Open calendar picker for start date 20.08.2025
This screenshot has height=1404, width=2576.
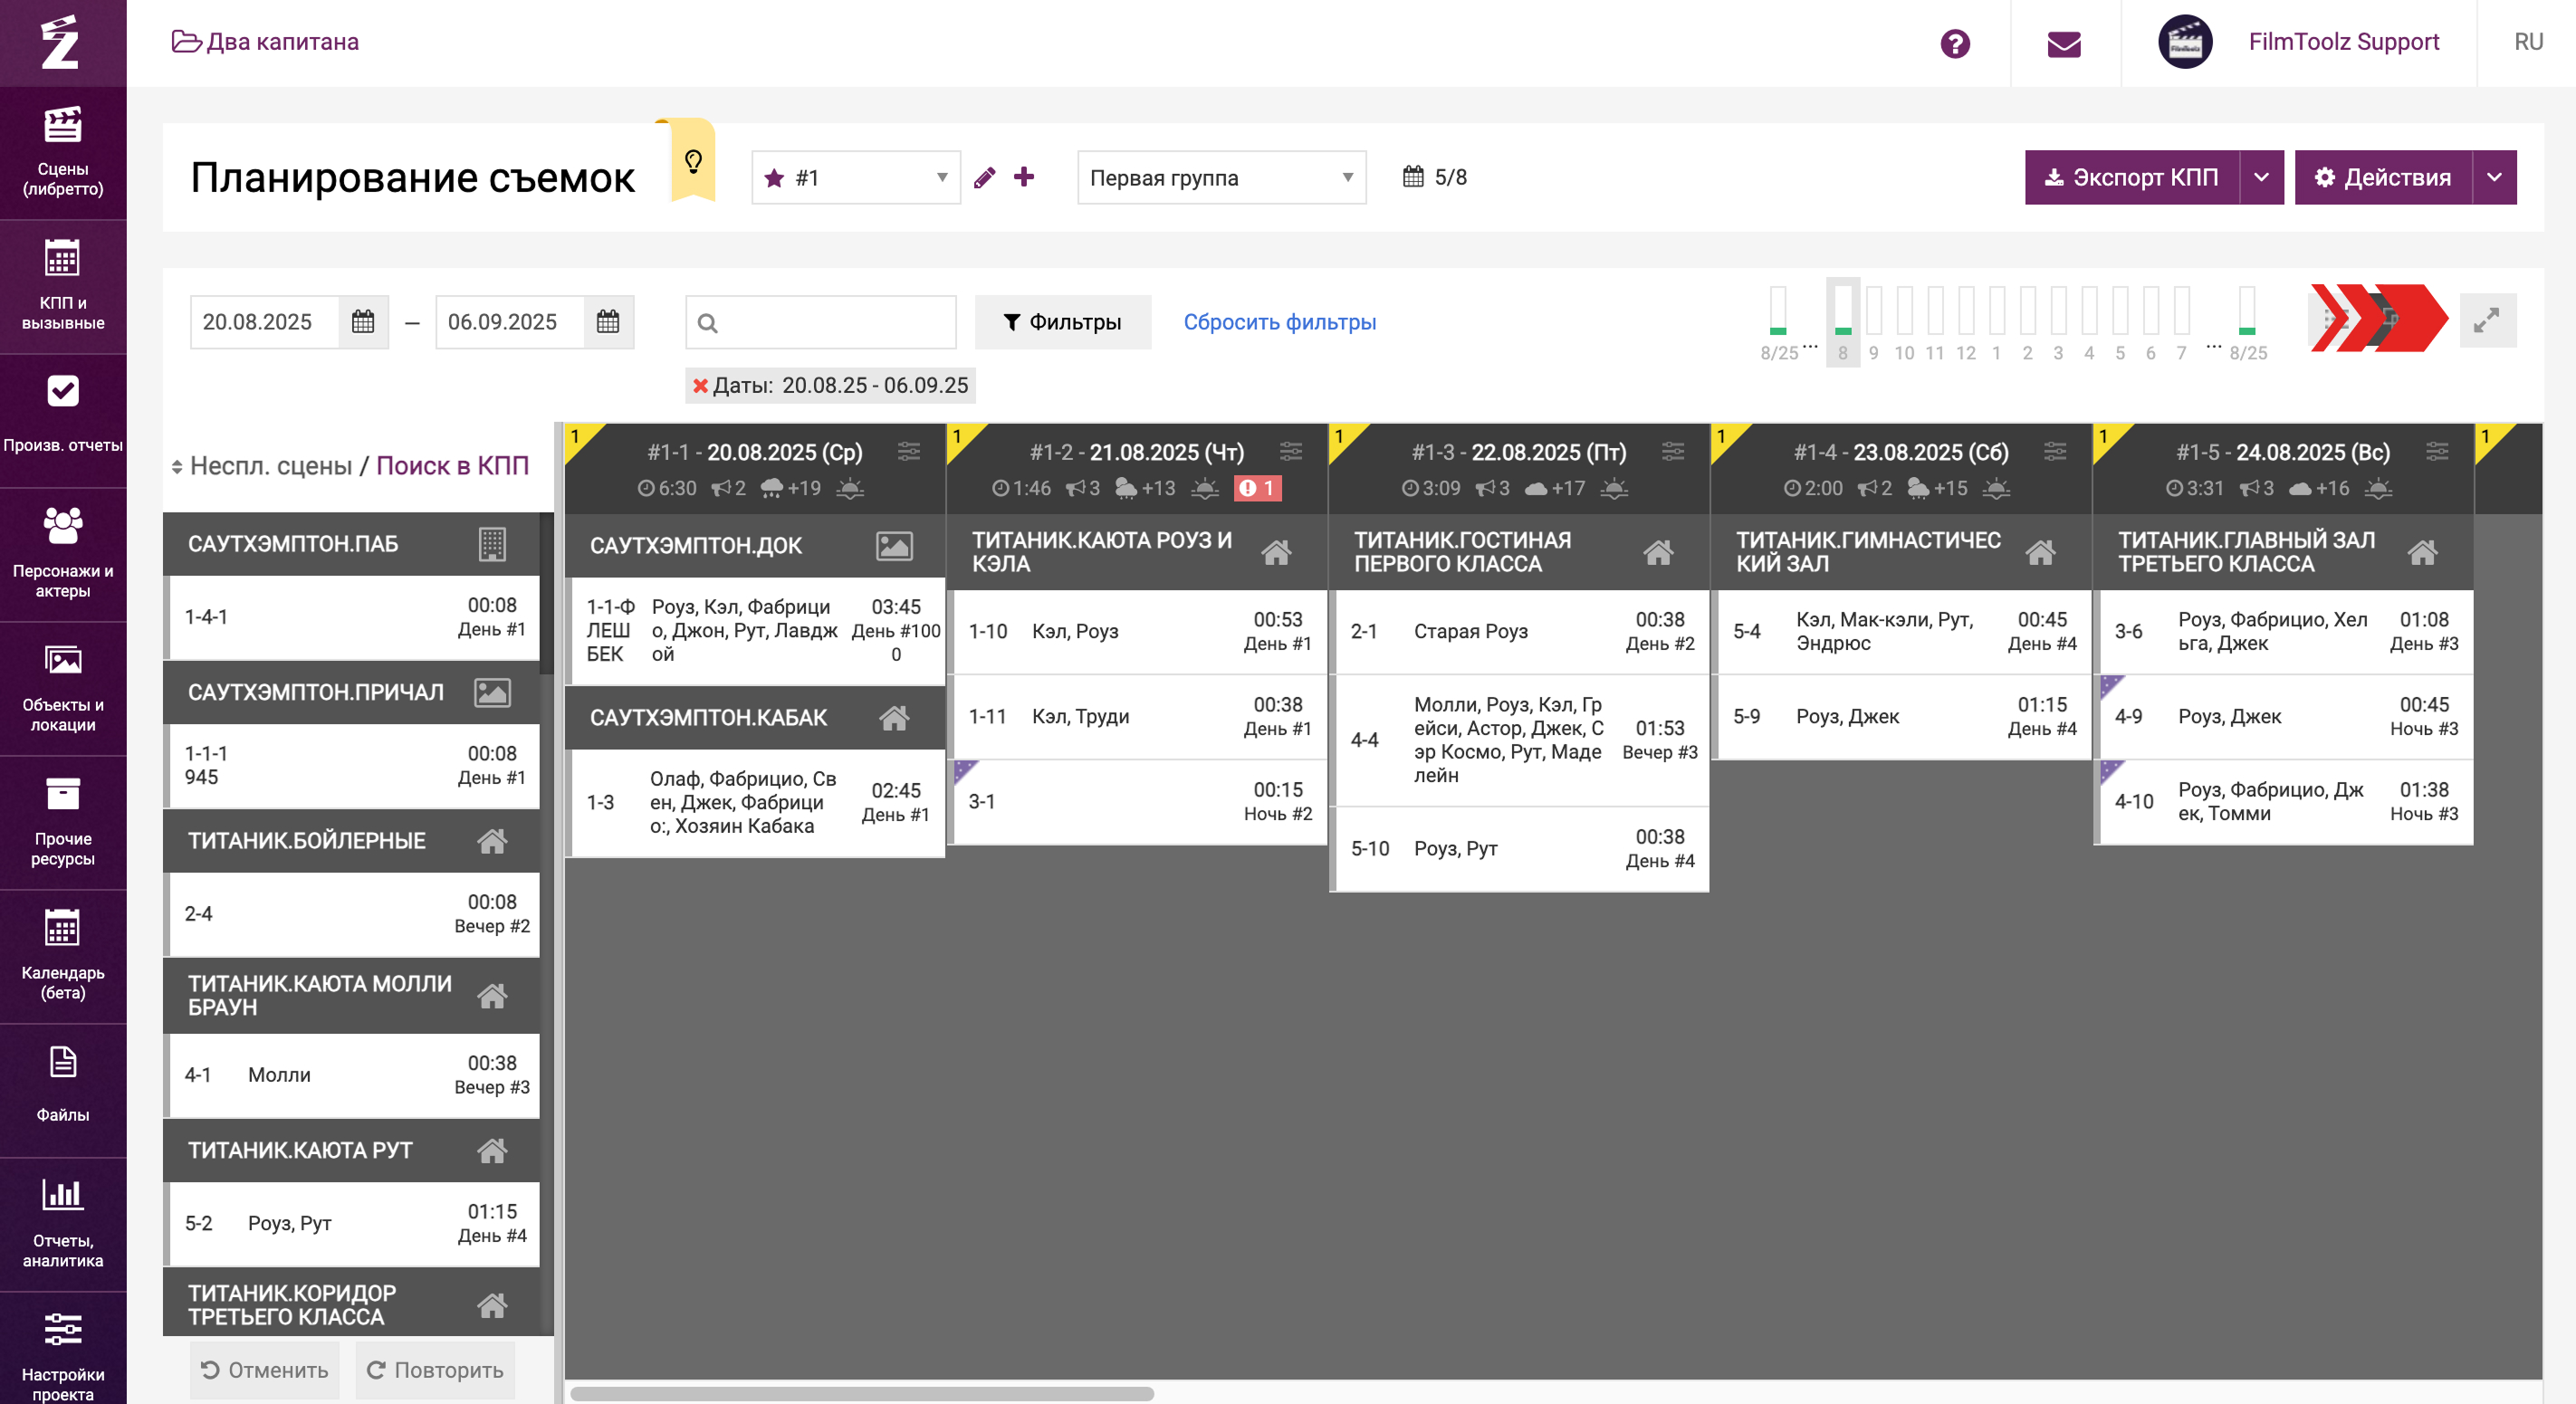coord(363,322)
